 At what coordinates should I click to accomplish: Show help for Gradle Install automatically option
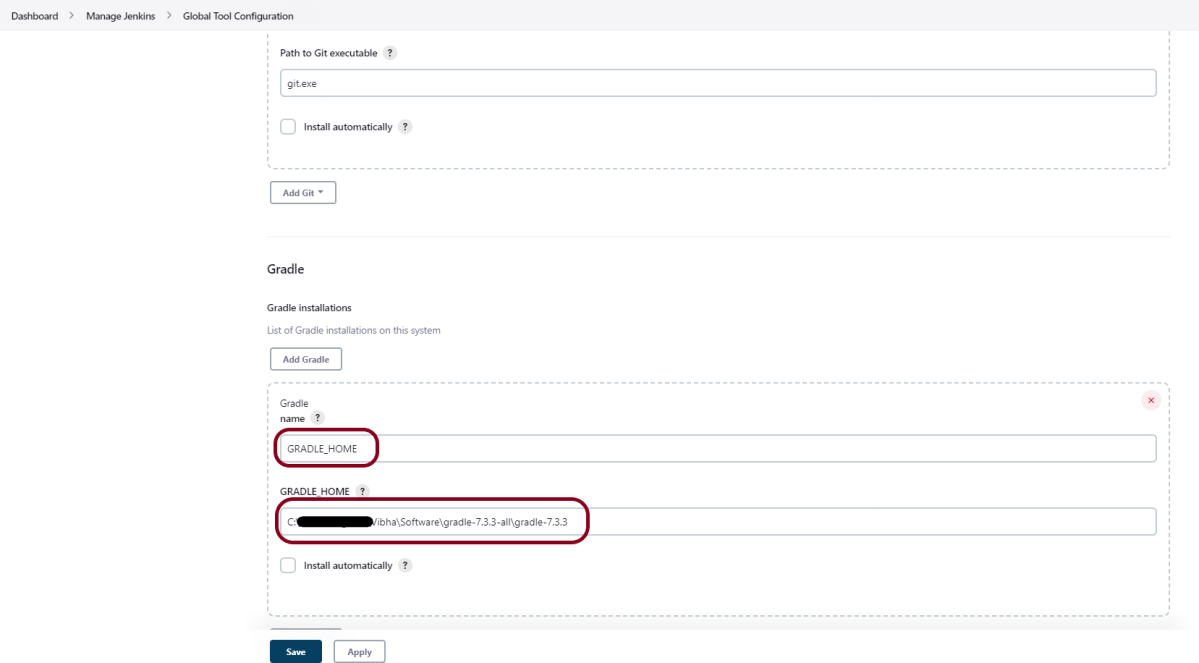pyautogui.click(x=405, y=565)
